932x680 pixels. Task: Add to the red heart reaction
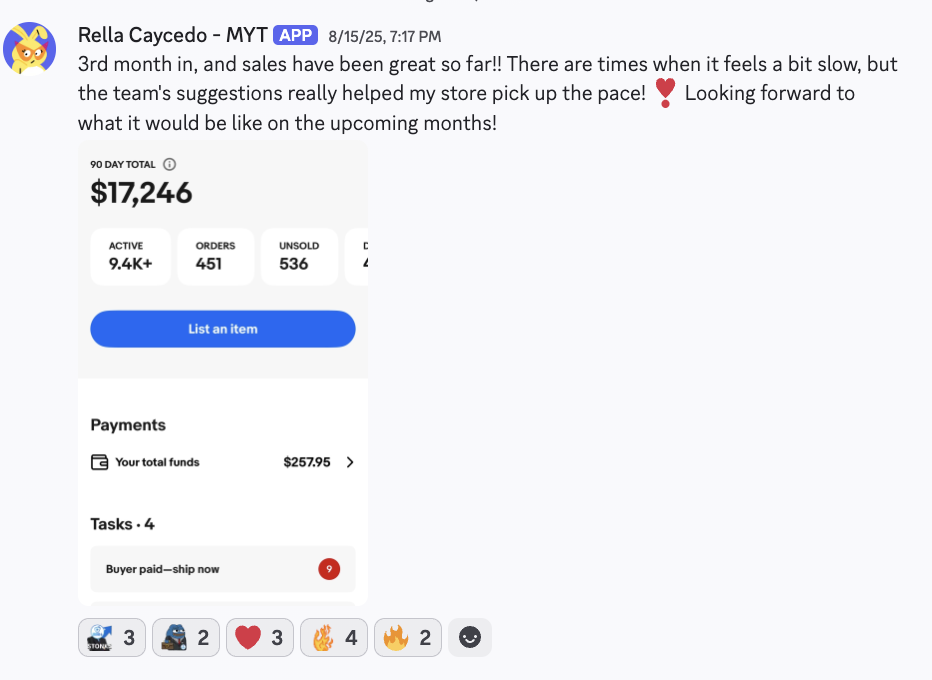point(260,637)
